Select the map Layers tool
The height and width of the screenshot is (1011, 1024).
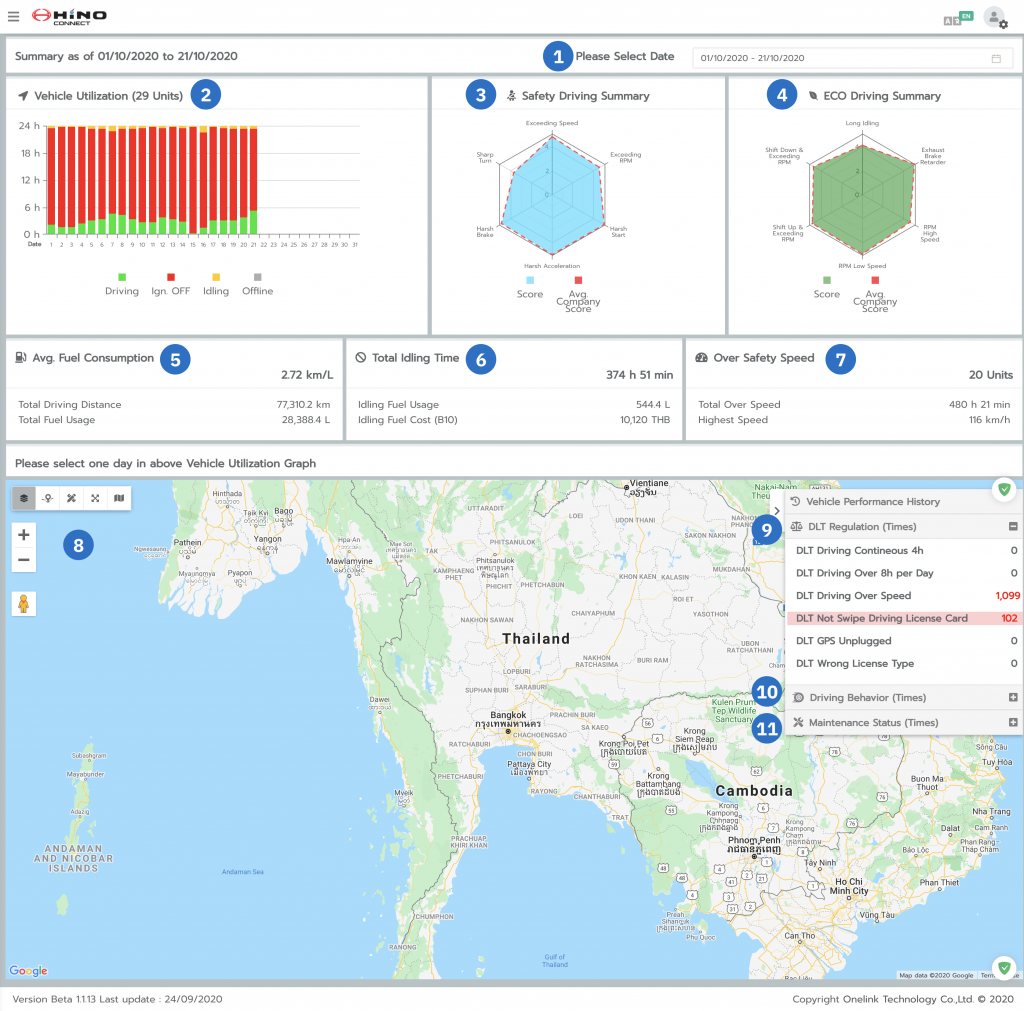(23, 498)
